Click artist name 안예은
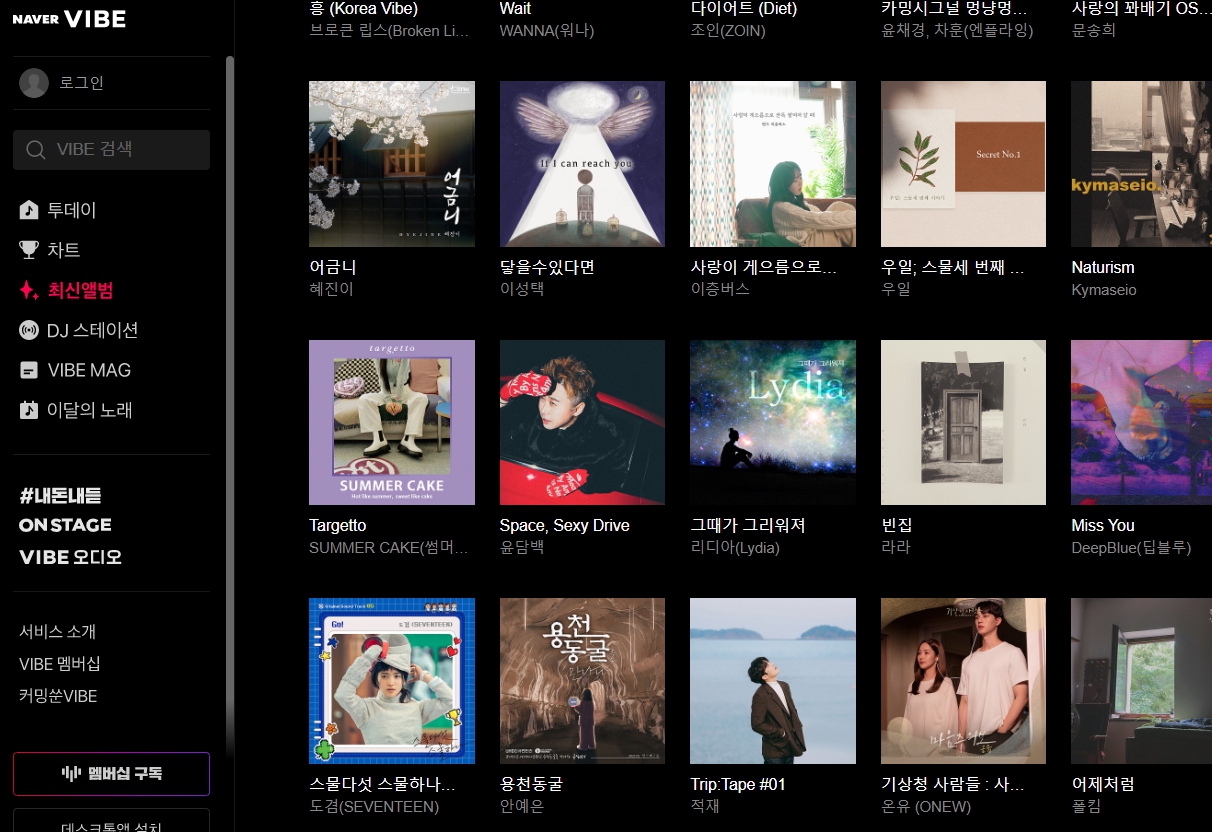 pos(522,806)
